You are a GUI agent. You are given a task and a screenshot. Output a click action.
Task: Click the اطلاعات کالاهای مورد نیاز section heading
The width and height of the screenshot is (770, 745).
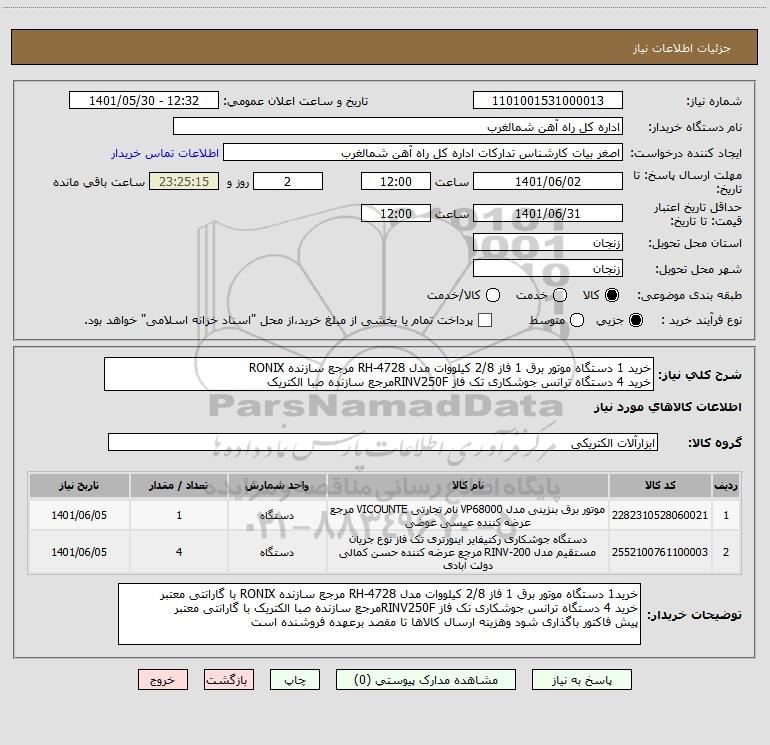[668, 407]
